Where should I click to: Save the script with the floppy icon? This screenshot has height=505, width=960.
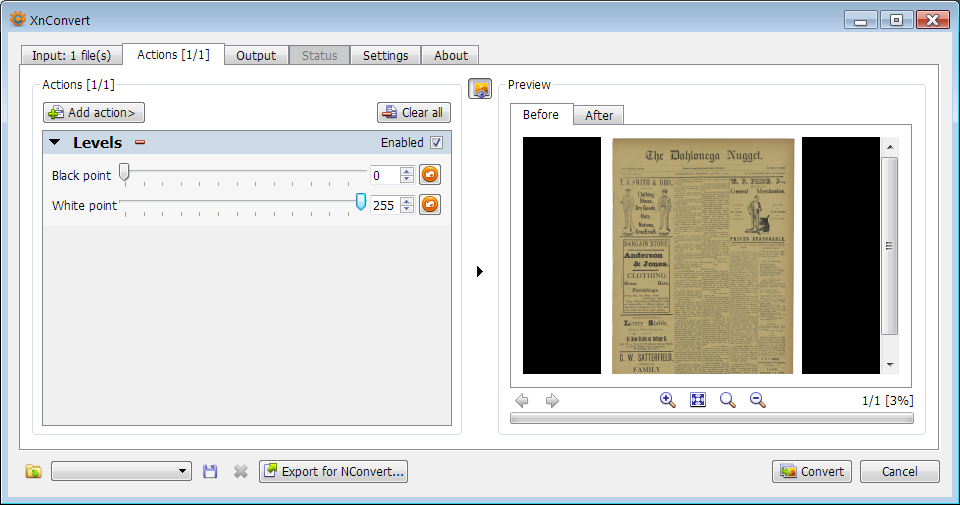tap(210, 471)
